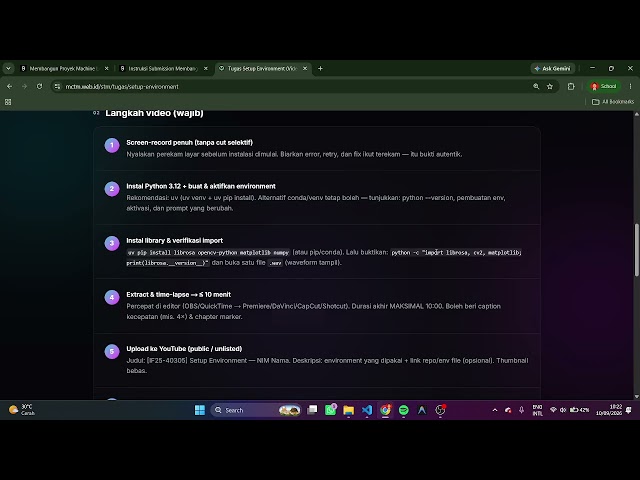Open Task View on taskbar
This screenshot has width=640, height=480.
[312, 410]
